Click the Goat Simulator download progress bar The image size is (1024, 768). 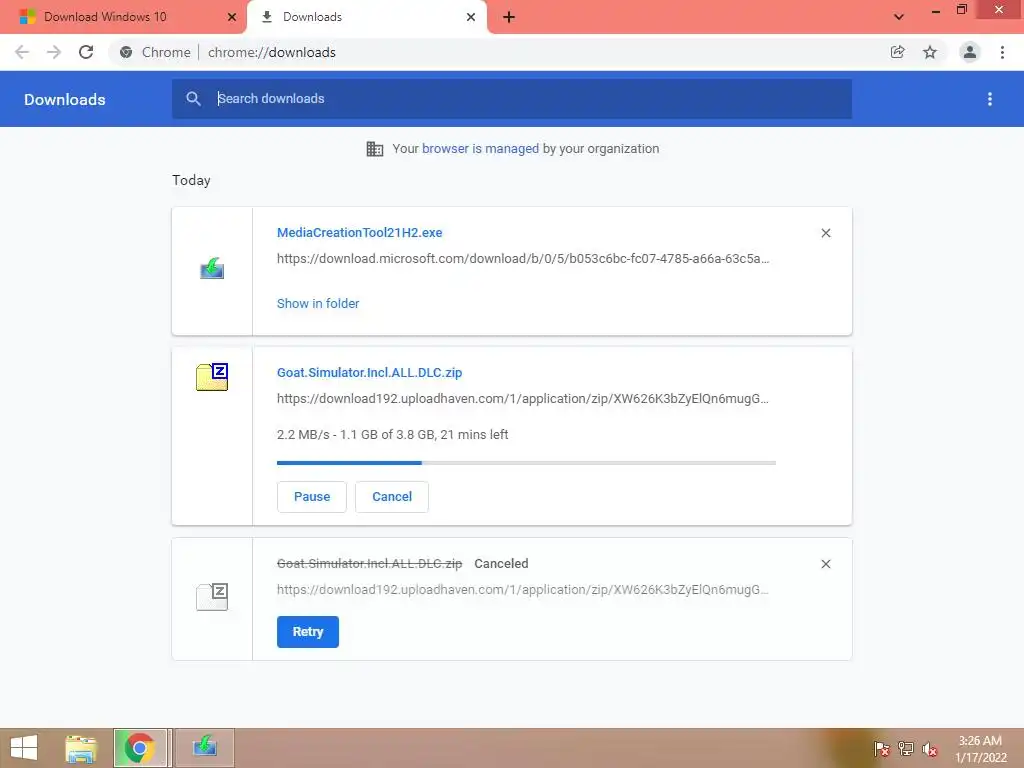point(526,463)
